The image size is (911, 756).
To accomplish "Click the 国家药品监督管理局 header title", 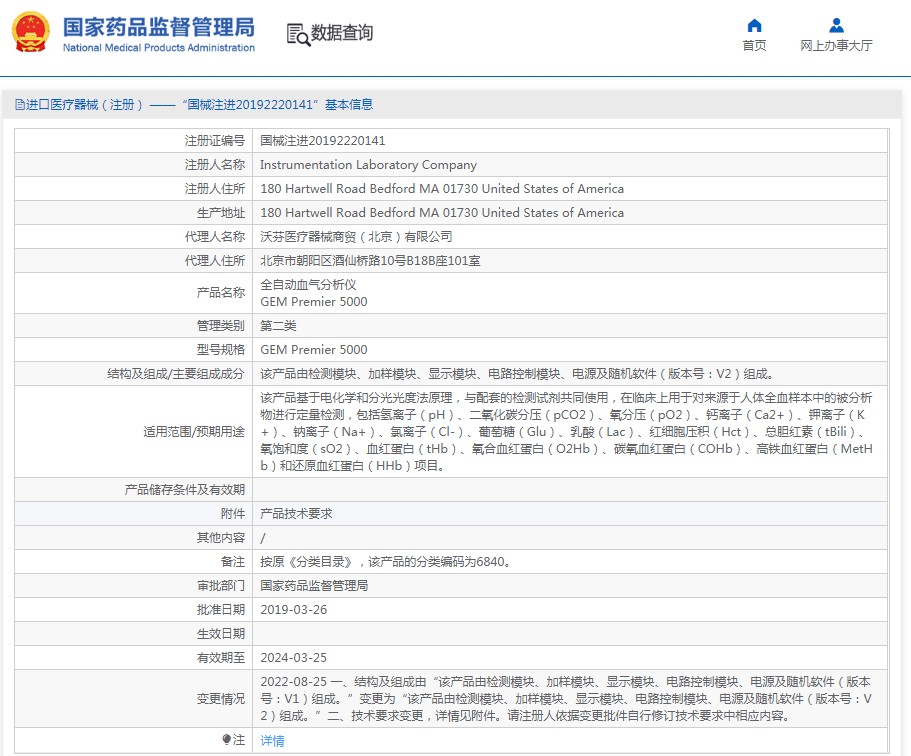I will (159, 27).
